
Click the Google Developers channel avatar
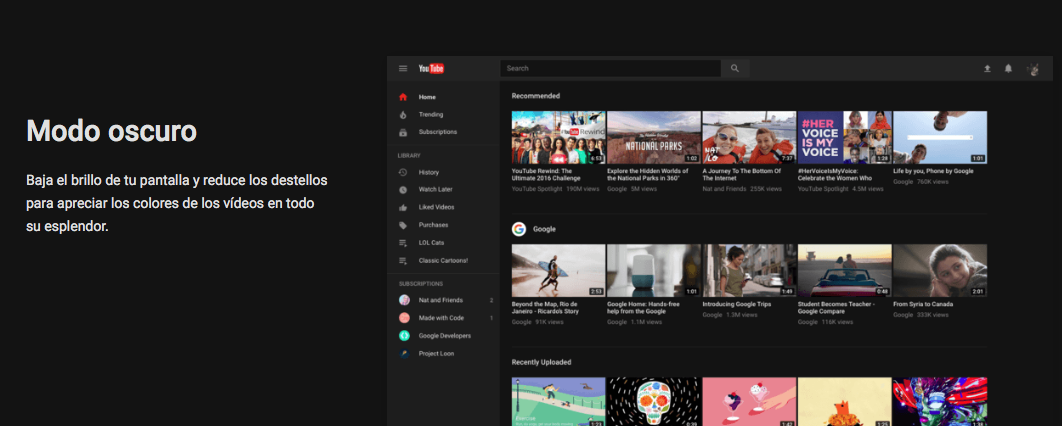pyautogui.click(x=404, y=335)
